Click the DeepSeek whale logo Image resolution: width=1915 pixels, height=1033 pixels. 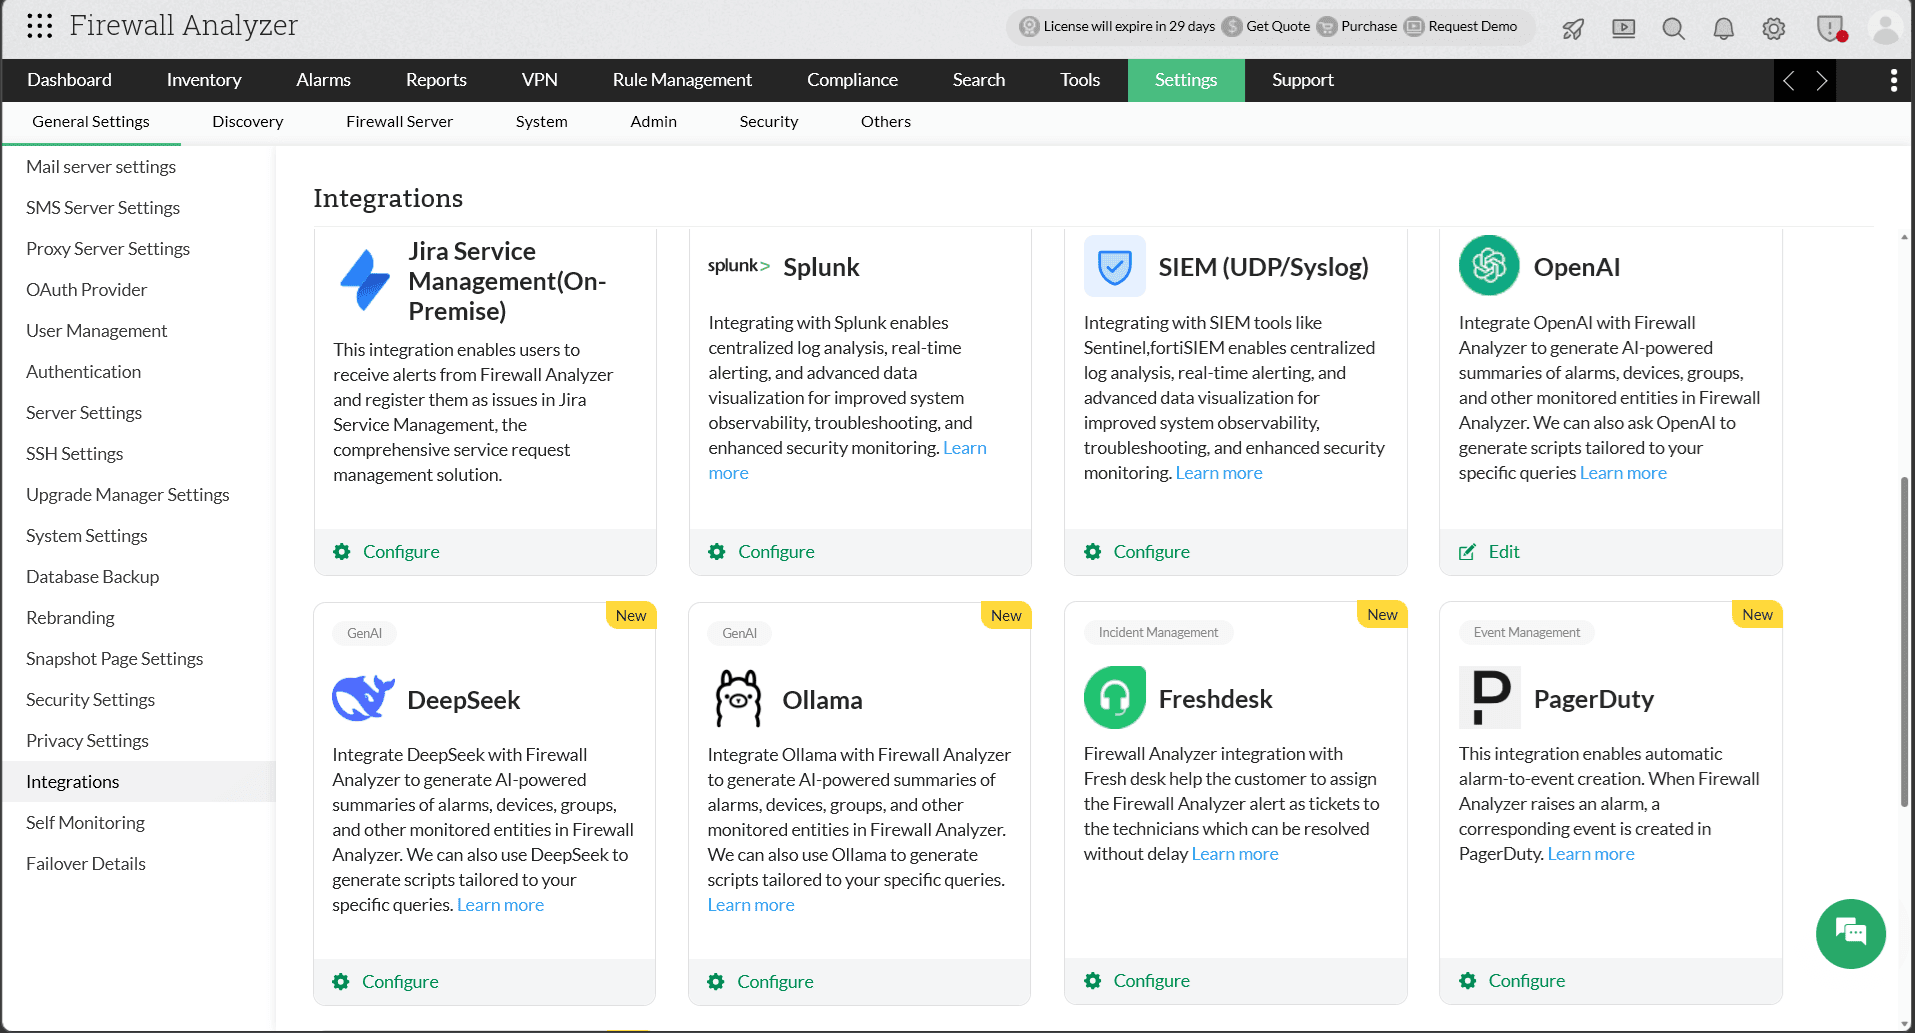pos(363,698)
